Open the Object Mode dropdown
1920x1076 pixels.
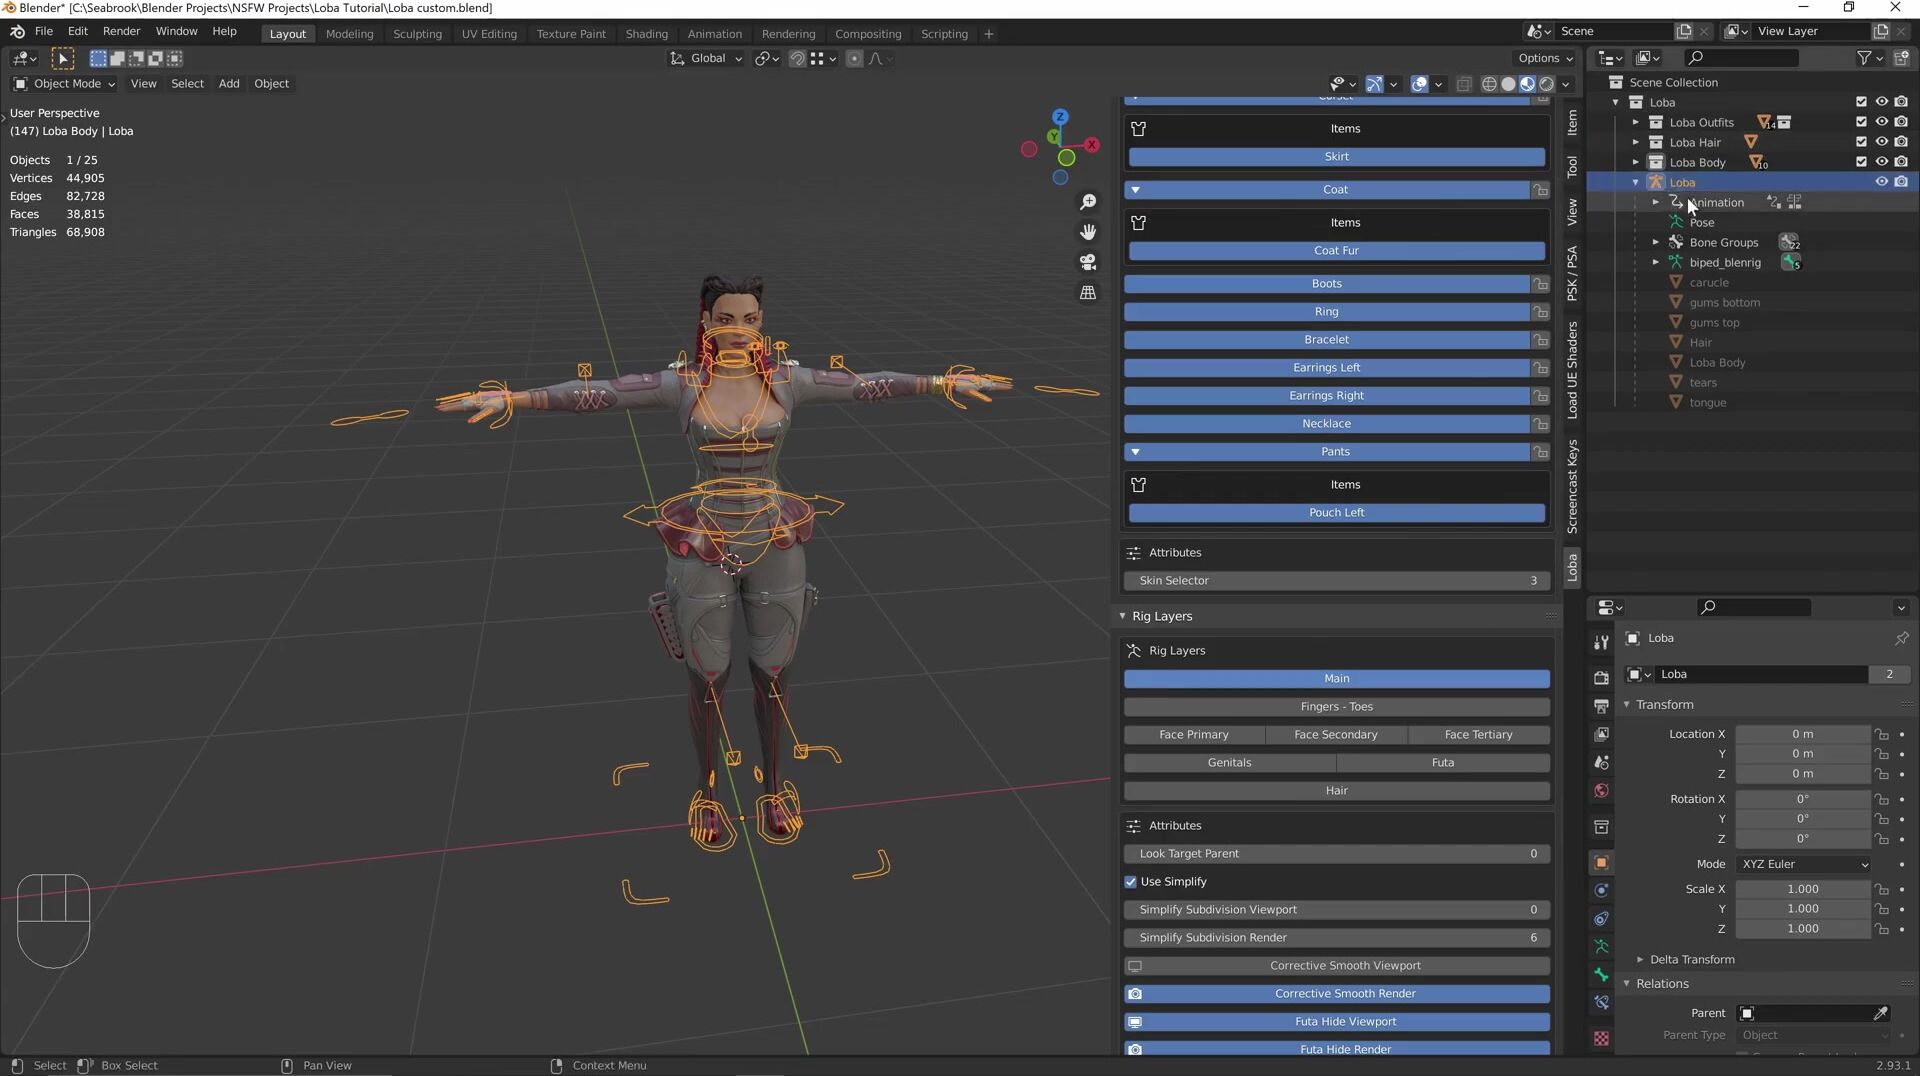pos(65,84)
